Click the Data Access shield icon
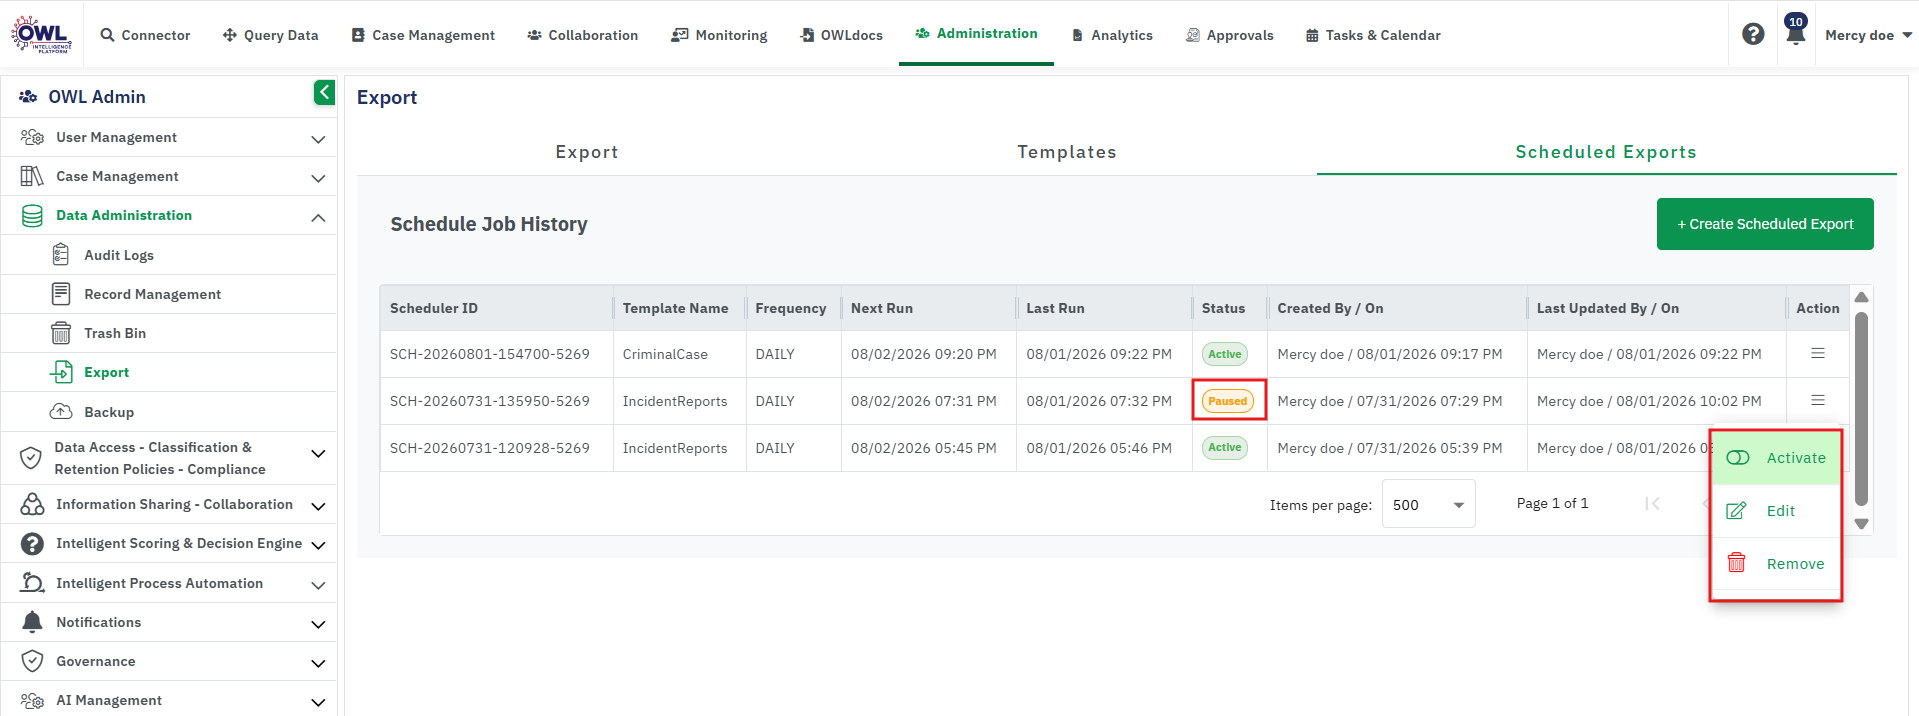1919x716 pixels. 31,458
